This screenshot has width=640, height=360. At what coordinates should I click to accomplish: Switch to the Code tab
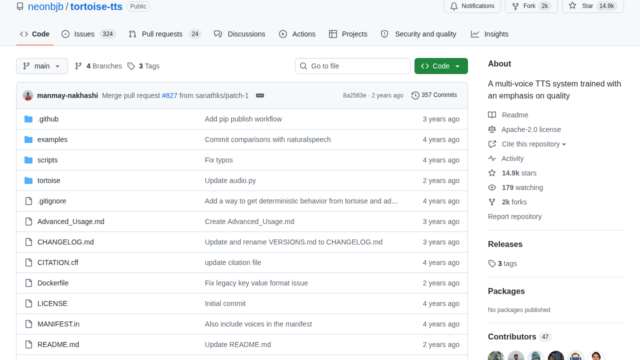pos(35,34)
